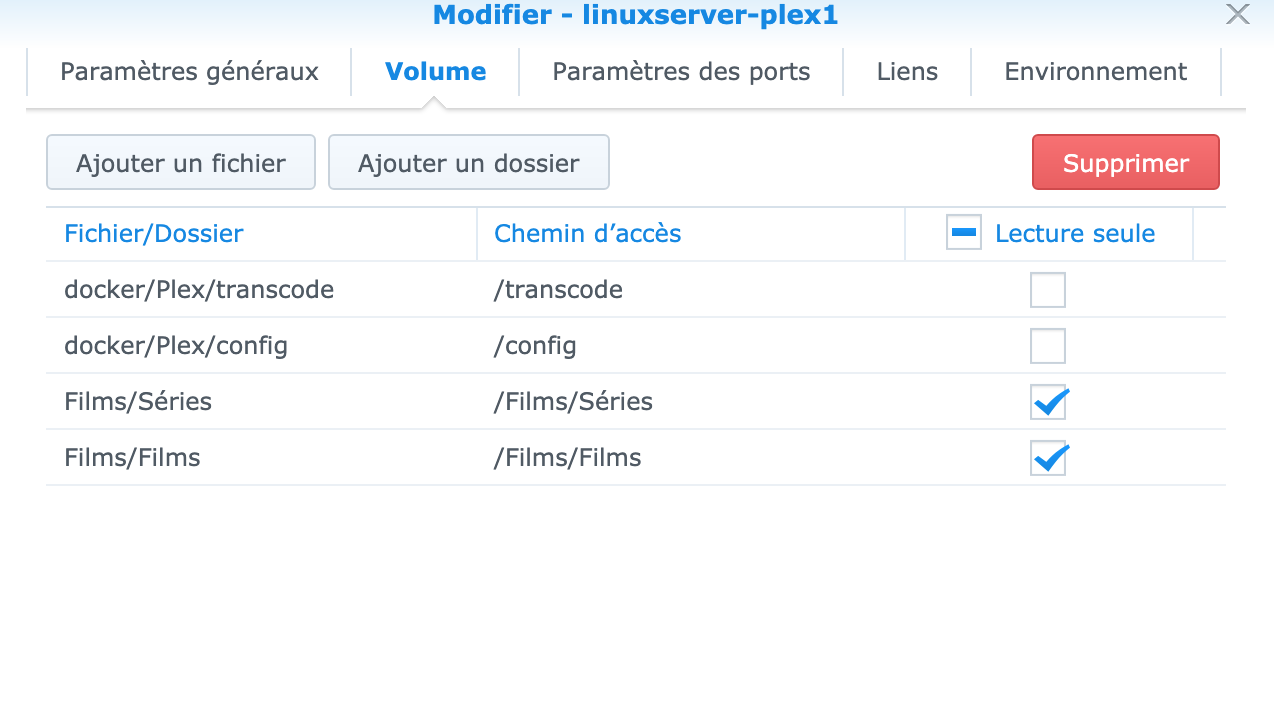Screen dimensions: 1274x720
Task: Uncheck read-only for Films/Séries
Action: point(1048,402)
